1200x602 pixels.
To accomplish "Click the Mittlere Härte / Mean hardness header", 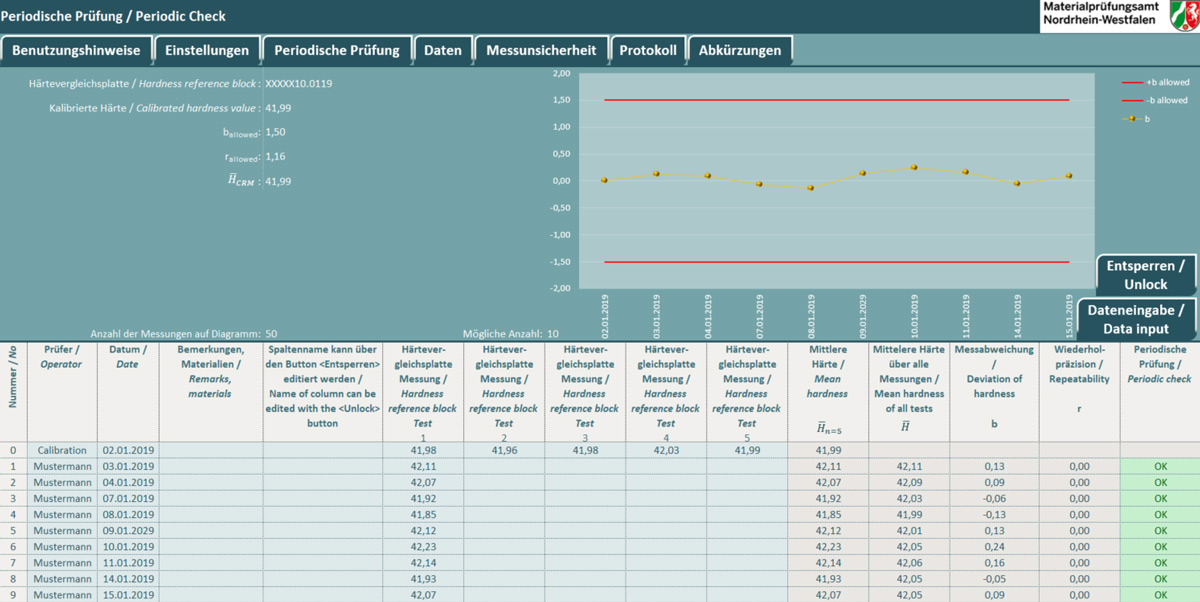I will (x=827, y=392).
